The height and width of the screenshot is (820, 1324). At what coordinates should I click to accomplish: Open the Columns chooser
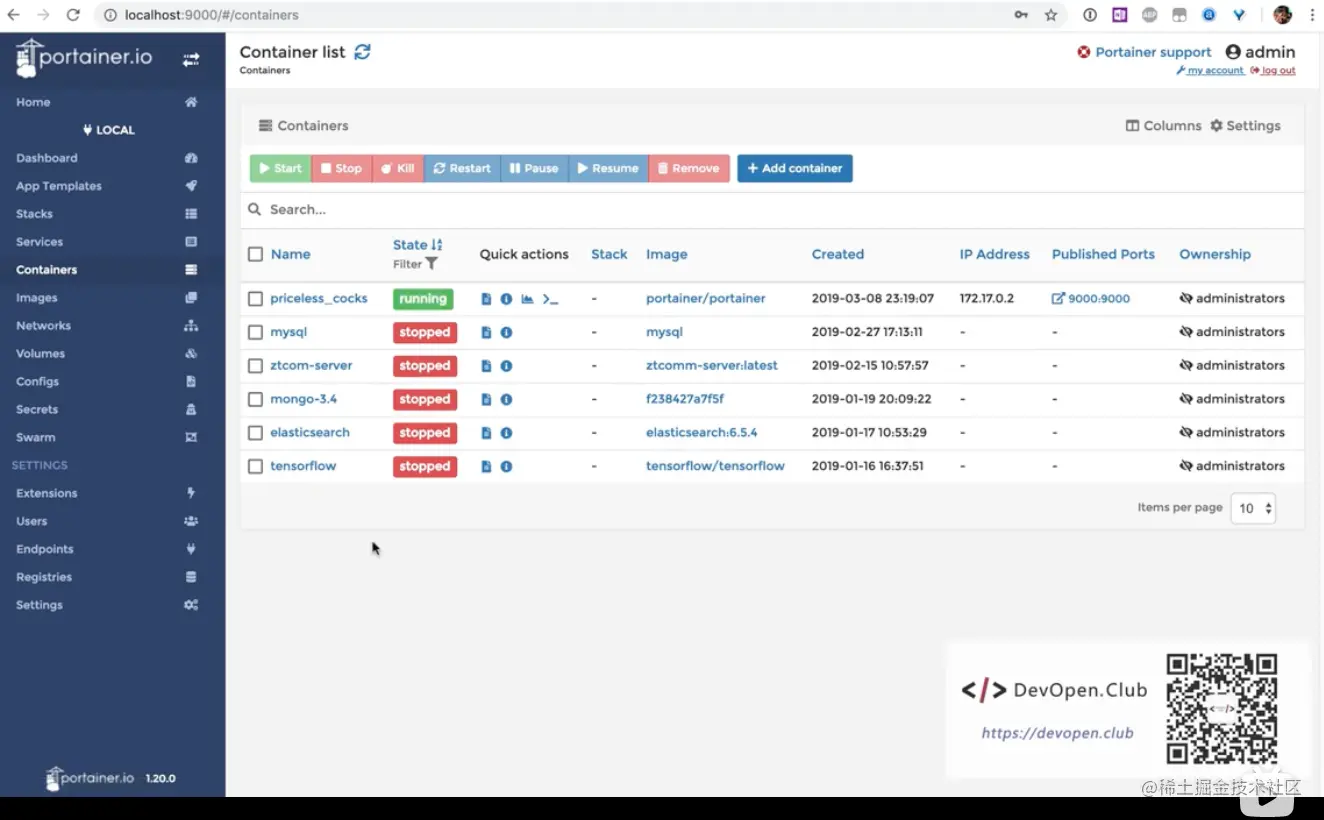point(1163,126)
